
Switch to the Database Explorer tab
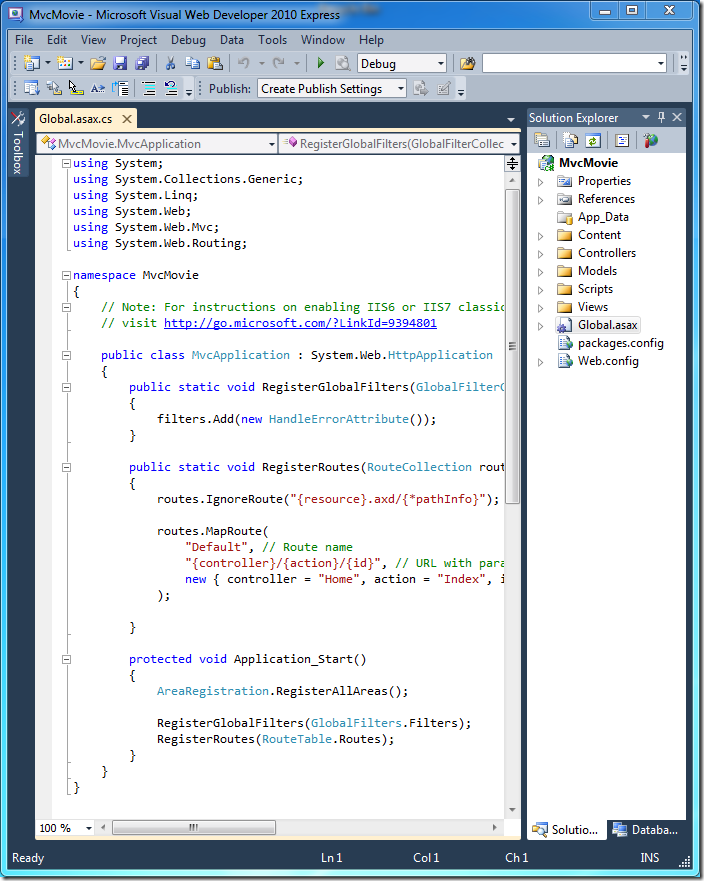[646, 829]
